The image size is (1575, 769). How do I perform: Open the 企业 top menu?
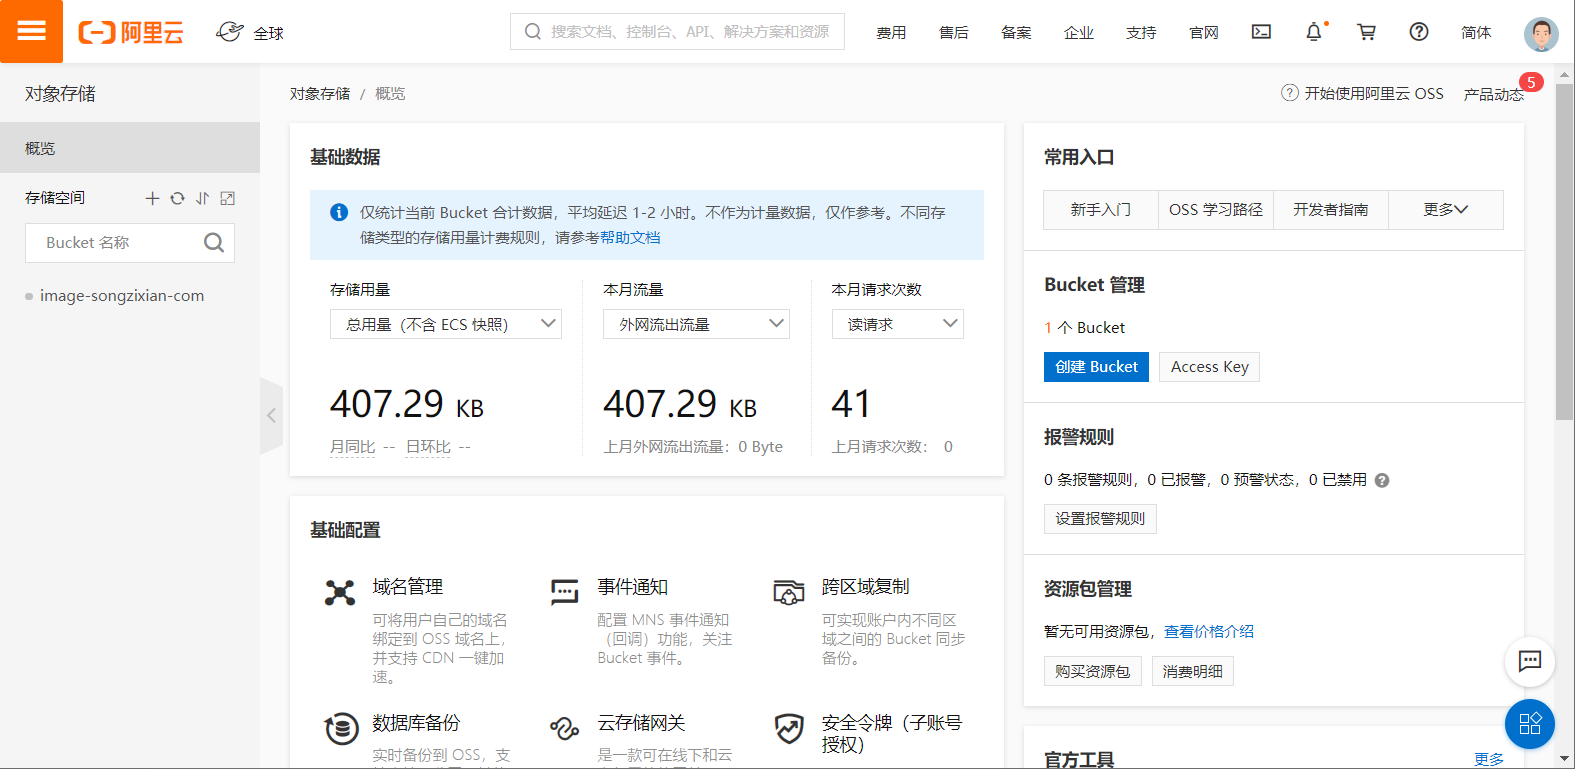click(x=1079, y=33)
